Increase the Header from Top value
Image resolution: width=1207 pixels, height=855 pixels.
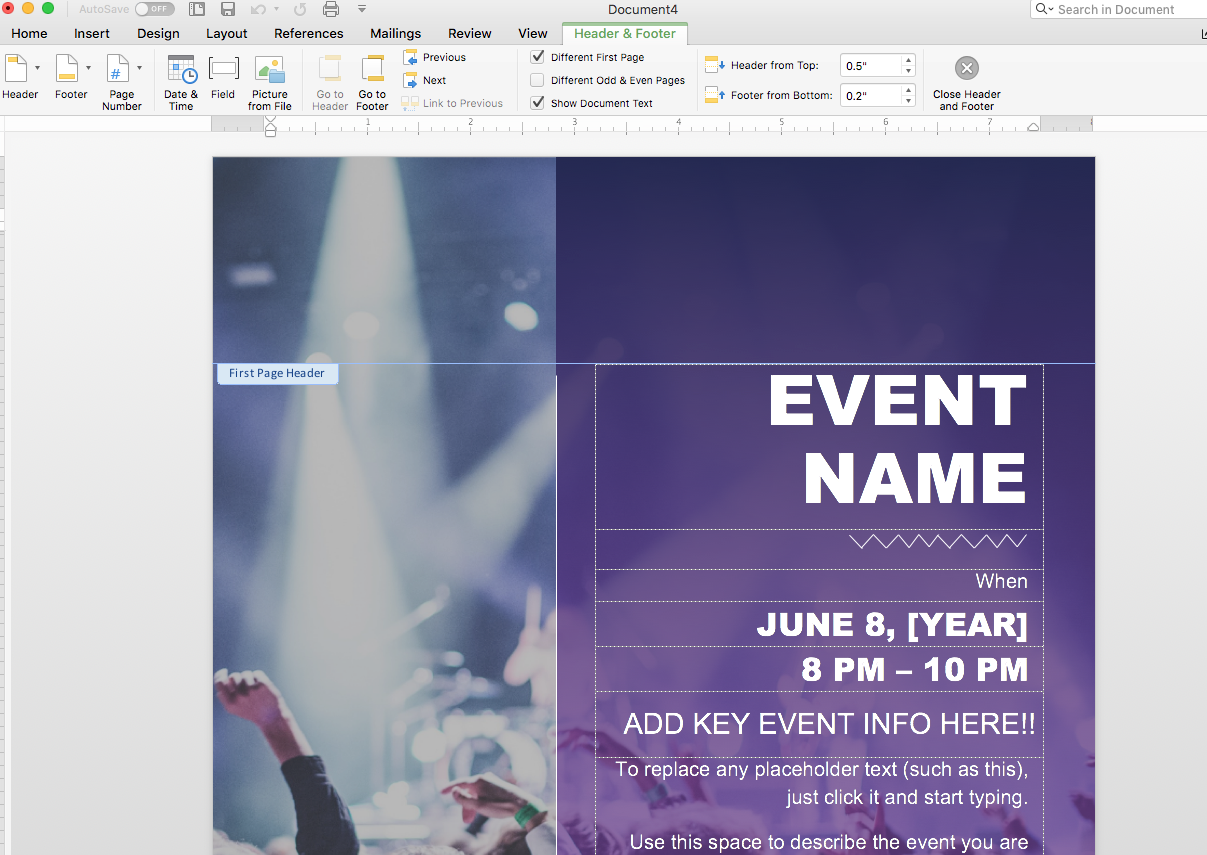(x=907, y=60)
